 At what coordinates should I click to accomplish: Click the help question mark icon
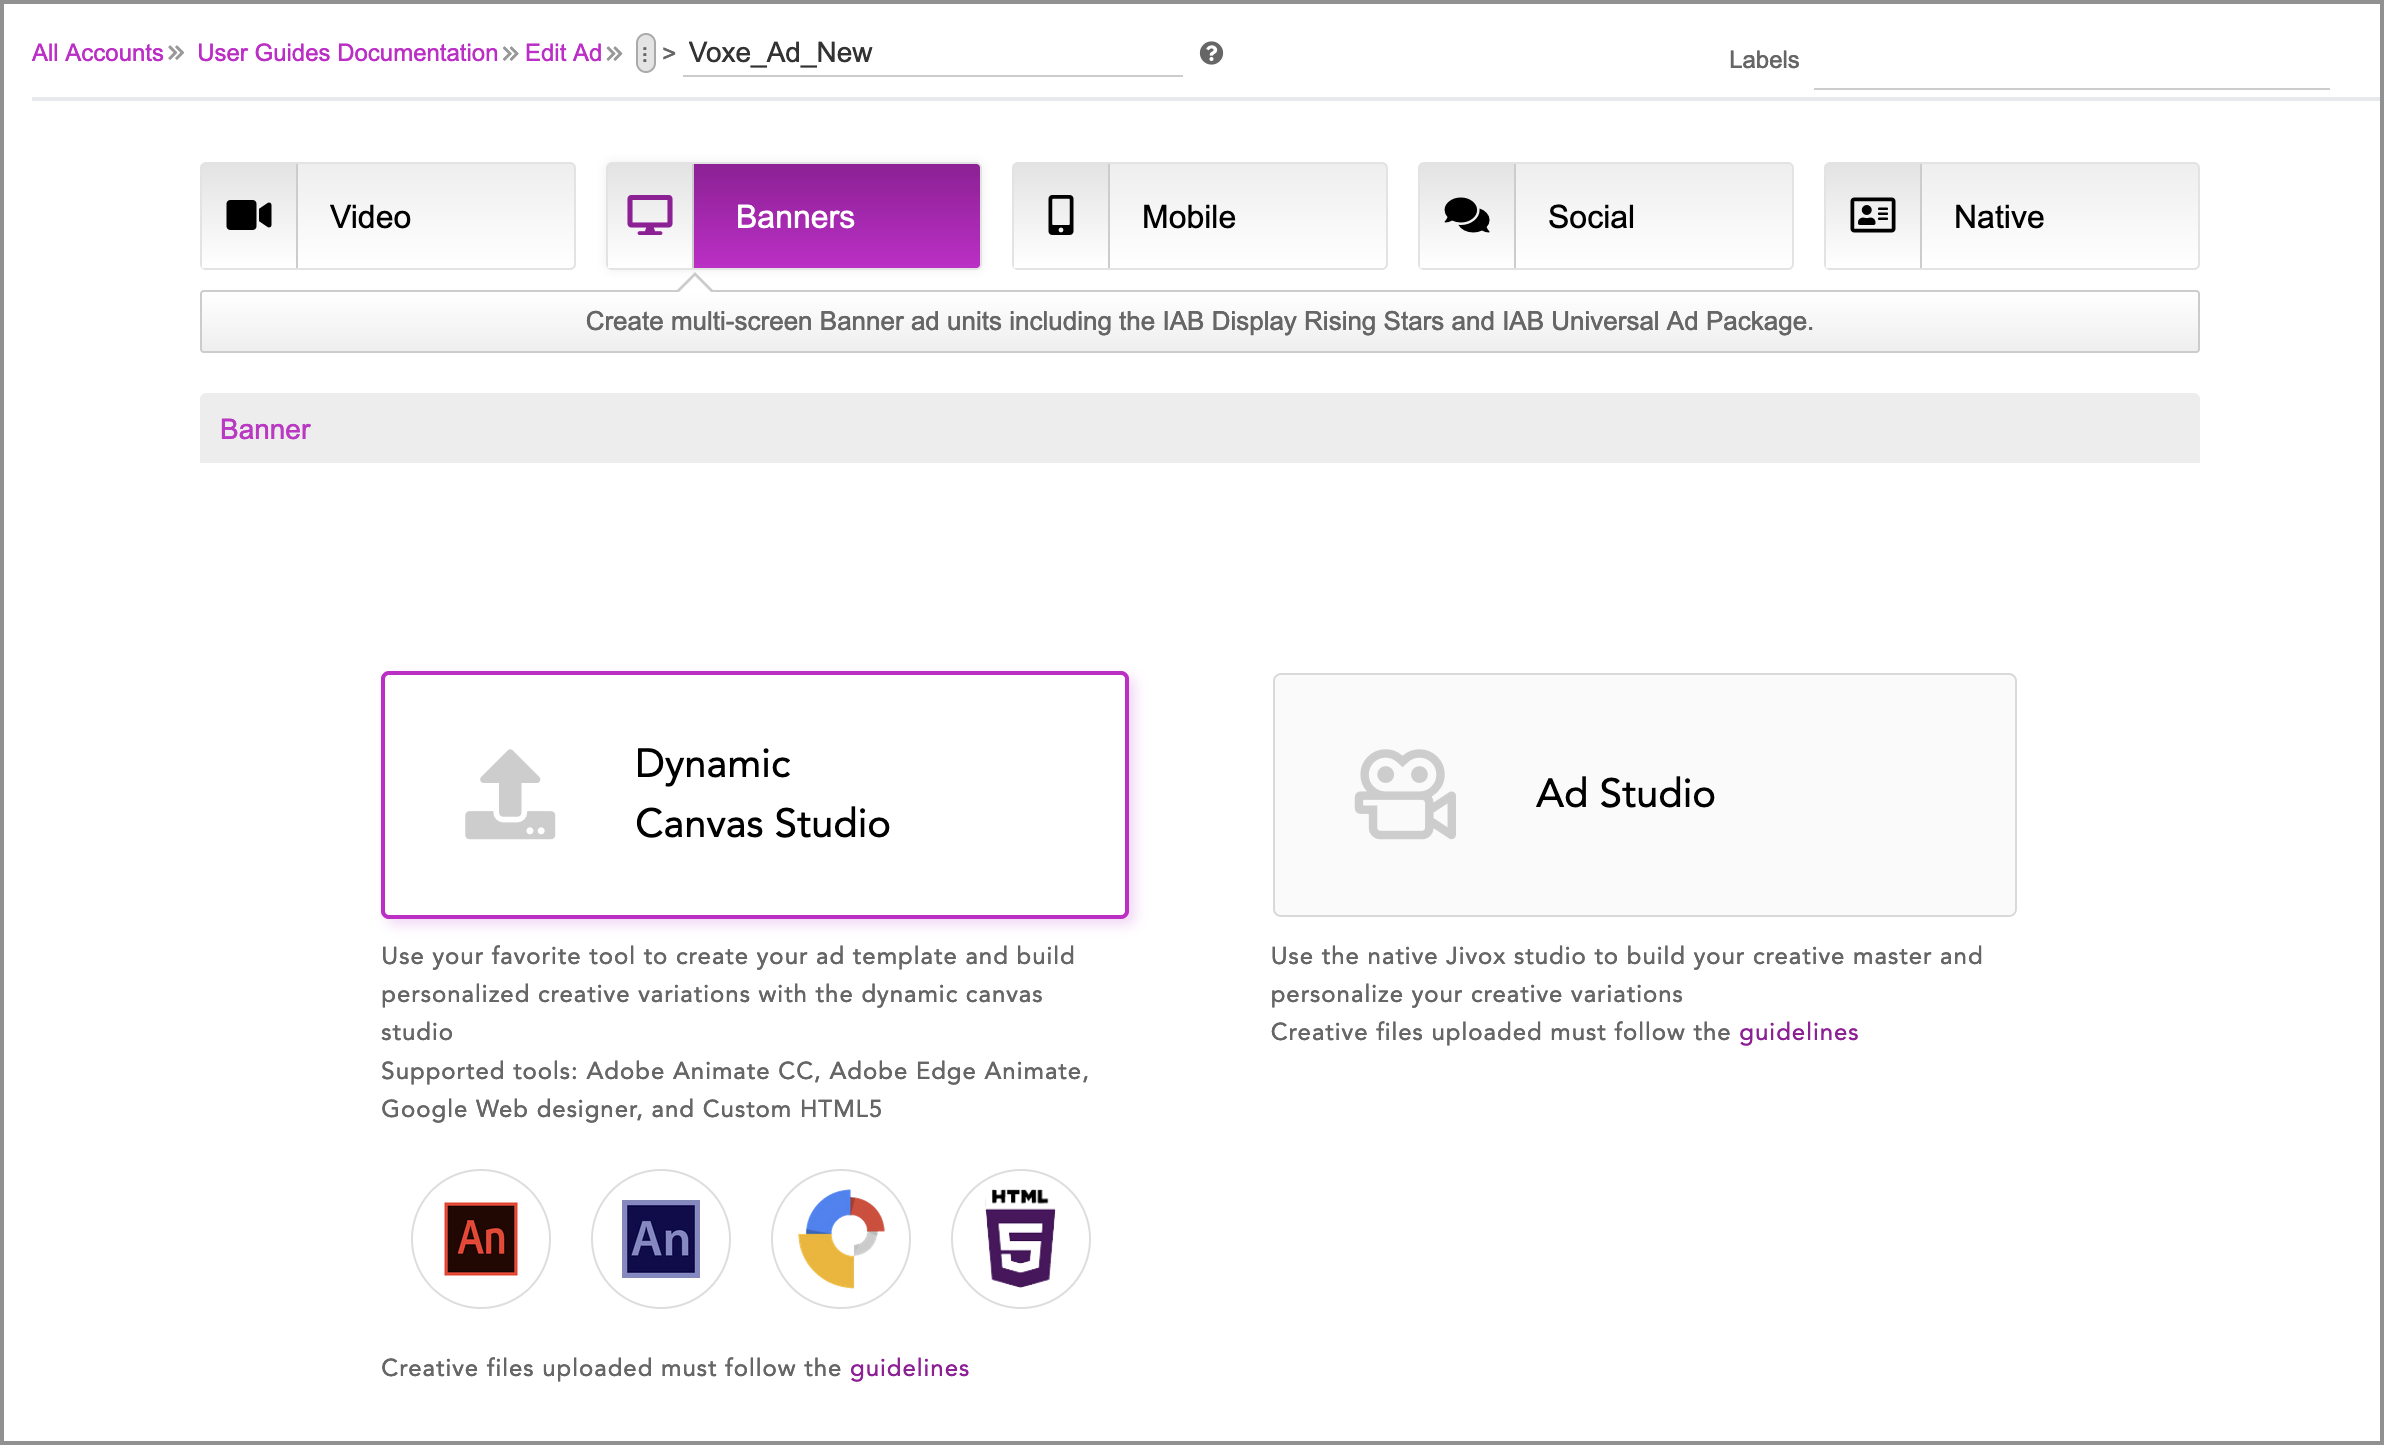pos(1211,53)
